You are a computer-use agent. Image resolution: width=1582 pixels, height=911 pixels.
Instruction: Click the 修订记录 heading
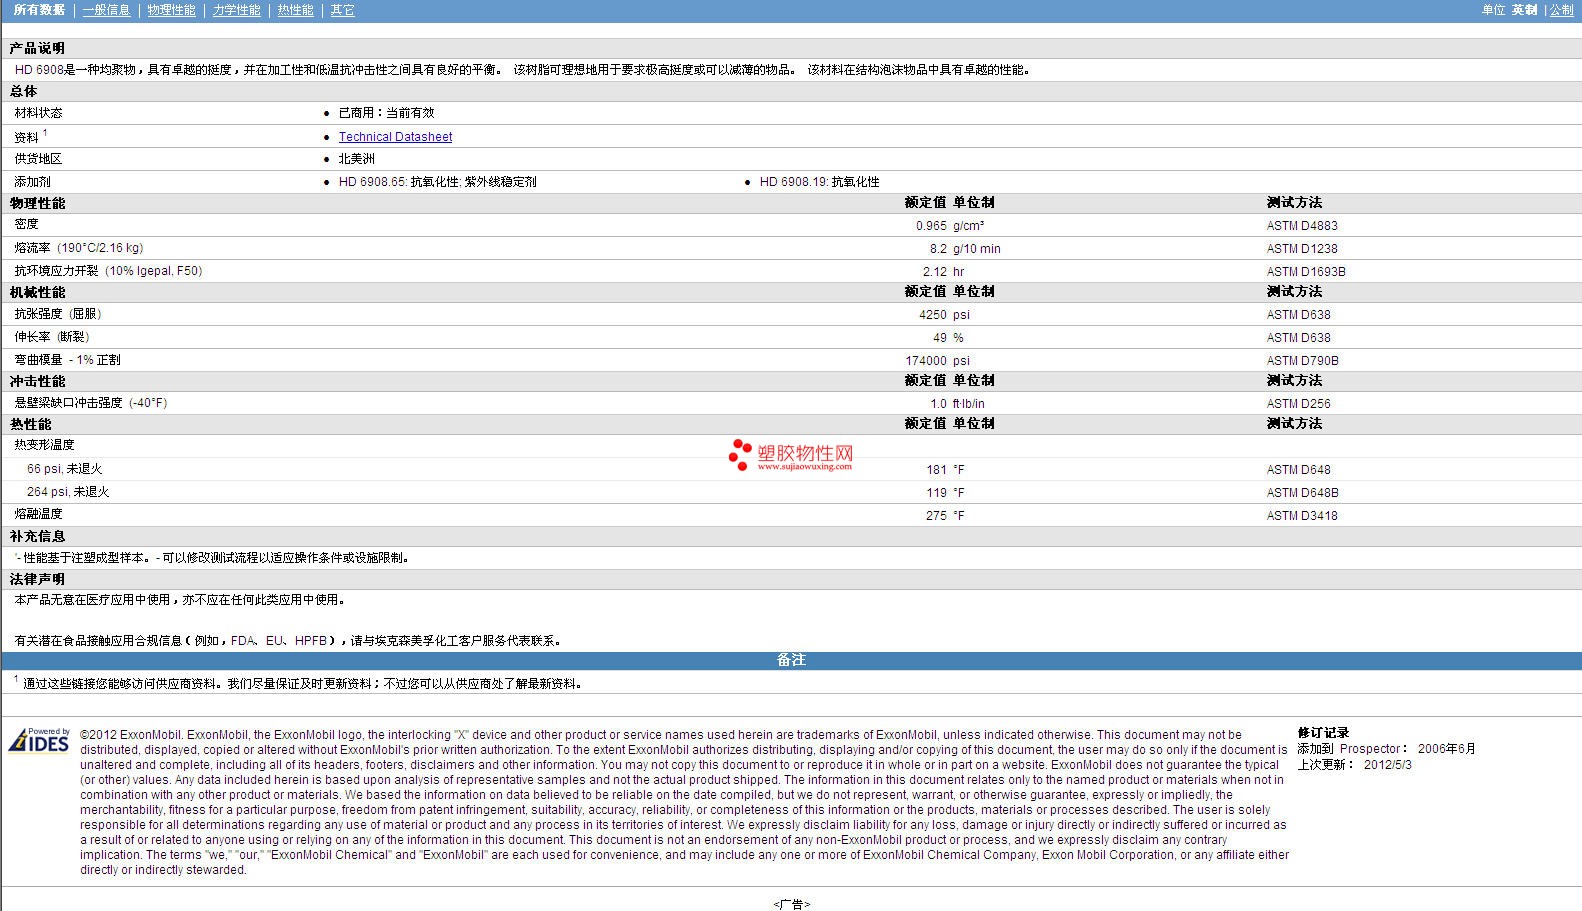point(1323,733)
